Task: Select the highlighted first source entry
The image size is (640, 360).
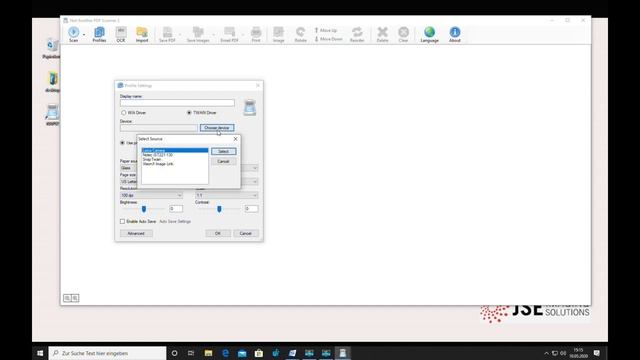Action: [x=175, y=151]
